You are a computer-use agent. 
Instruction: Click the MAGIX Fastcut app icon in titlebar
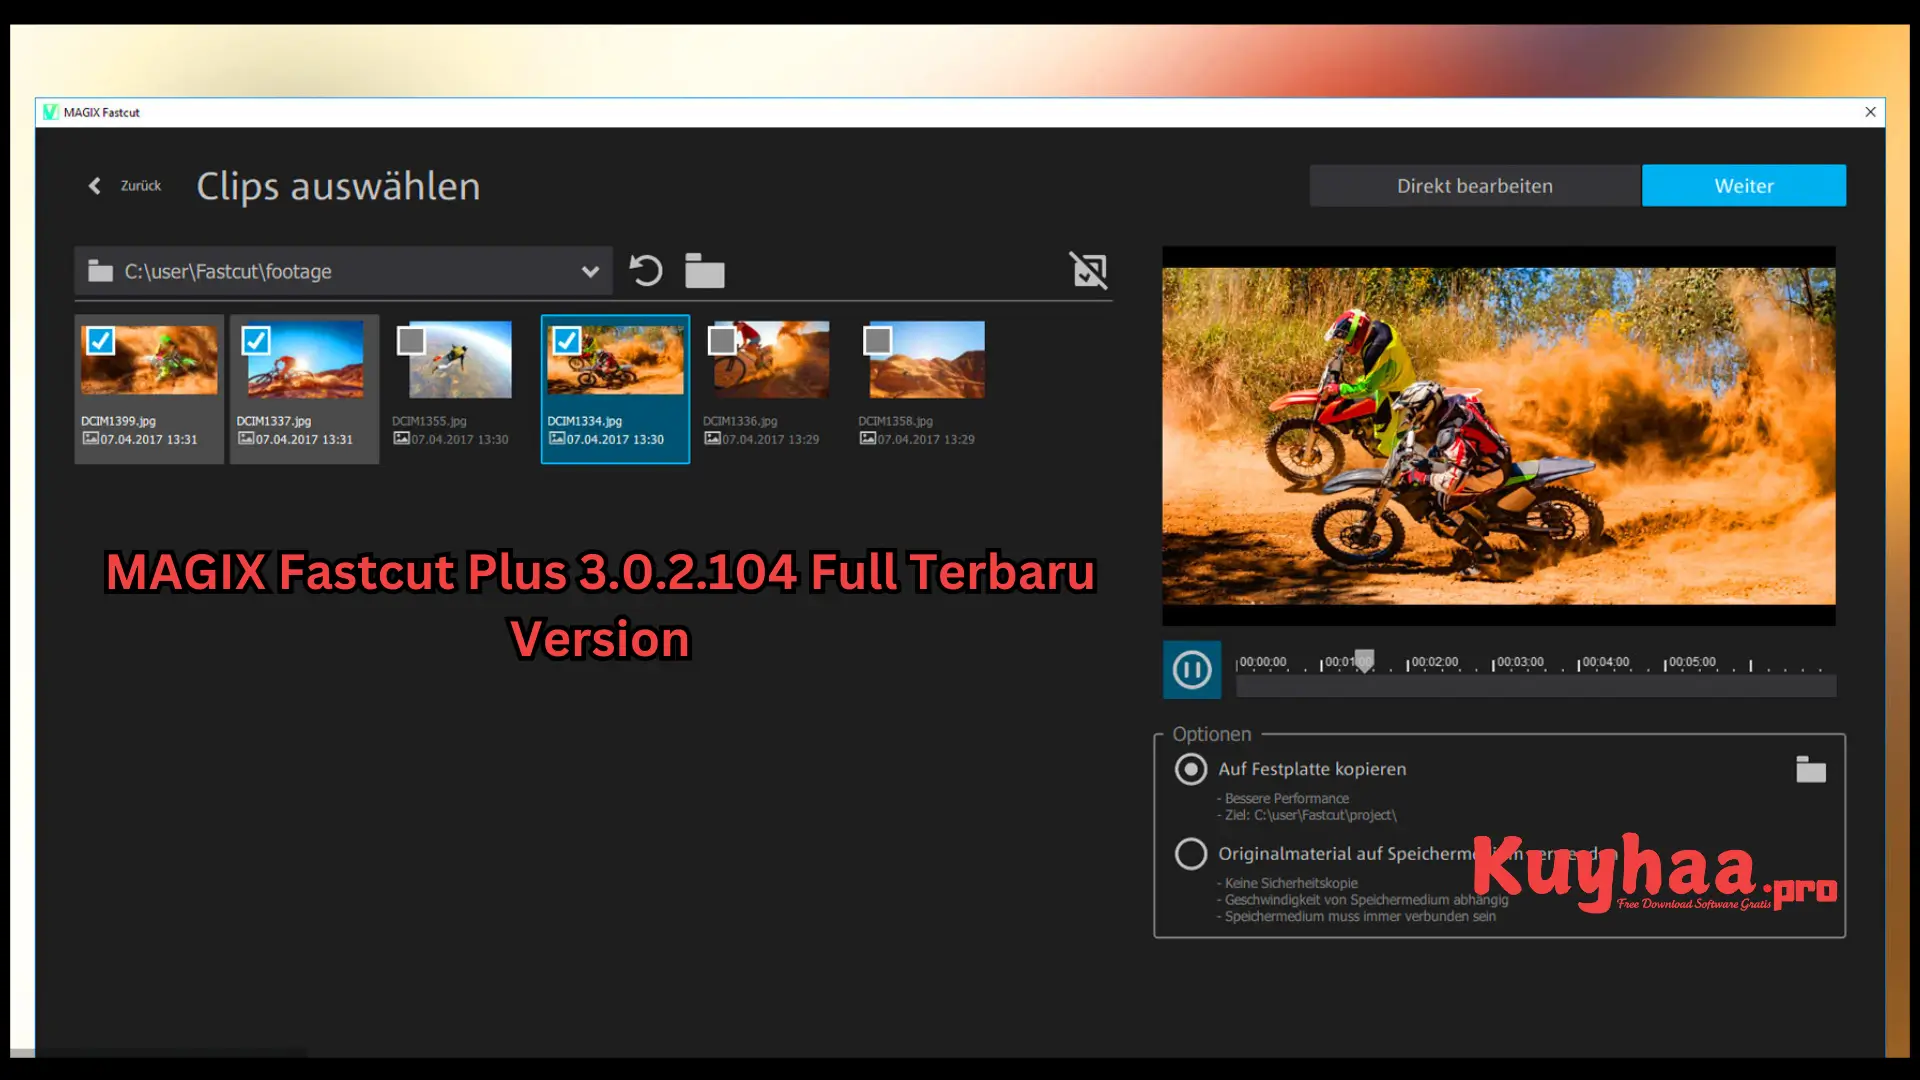click(51, 112)
